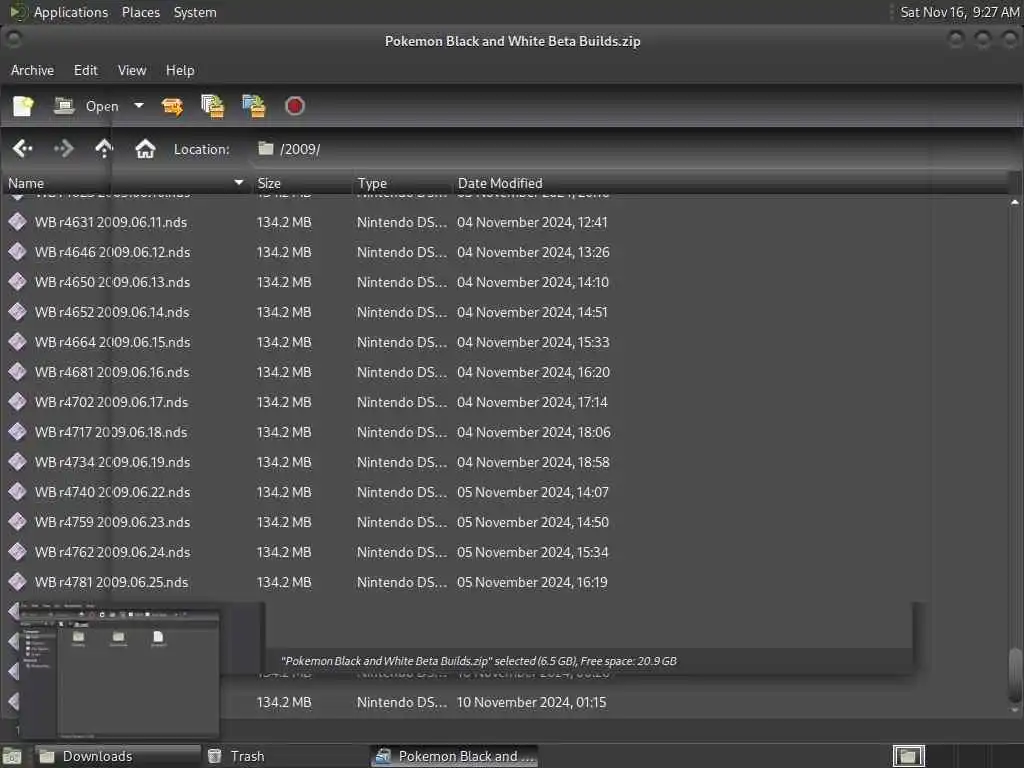Switch to Trash window in taskbar
Viewport: 1024px width, 768px height.
coord(283,756)
